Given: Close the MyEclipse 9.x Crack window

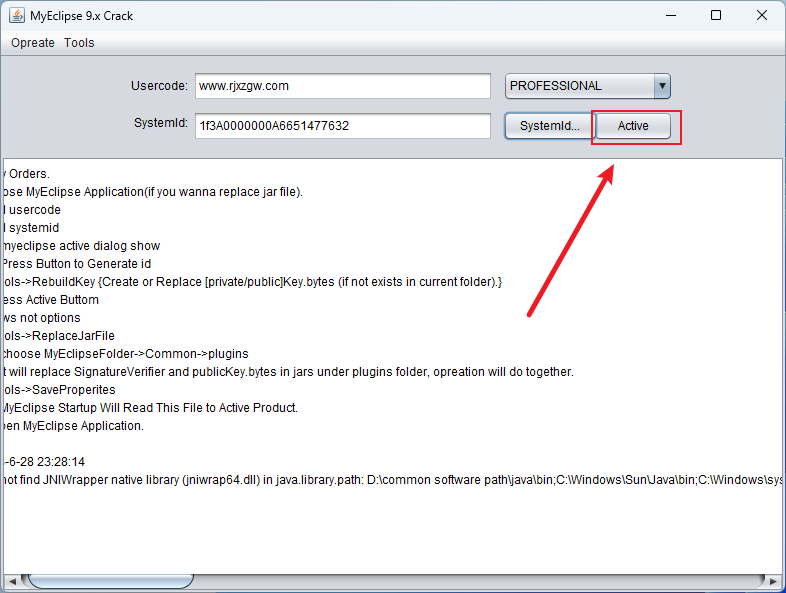Looking at the screenshot, I should click(x=762, y=16).
